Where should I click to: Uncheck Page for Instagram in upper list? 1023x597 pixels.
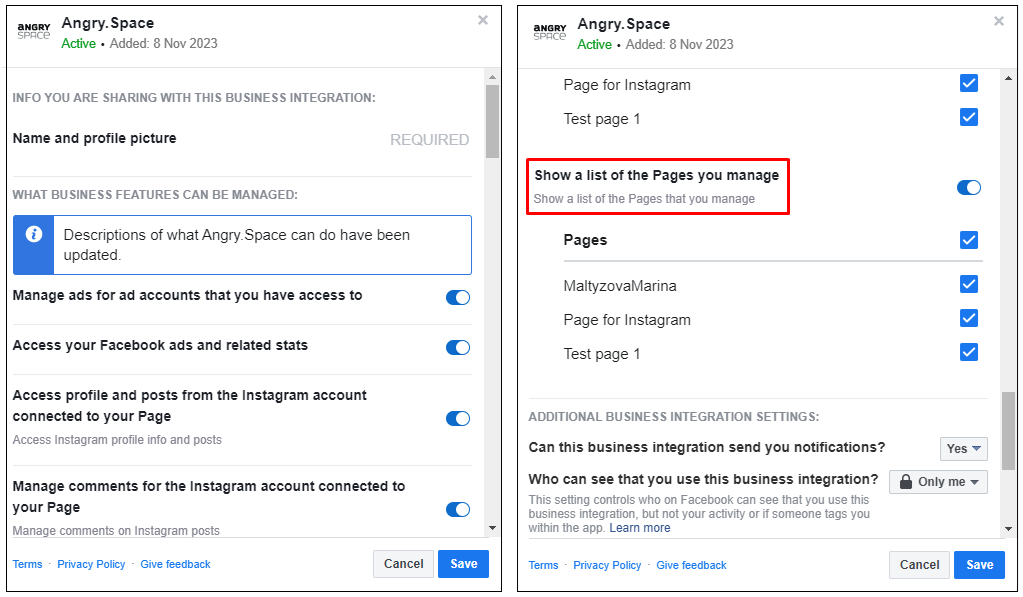pyautogui.click(x=969, y=83)
